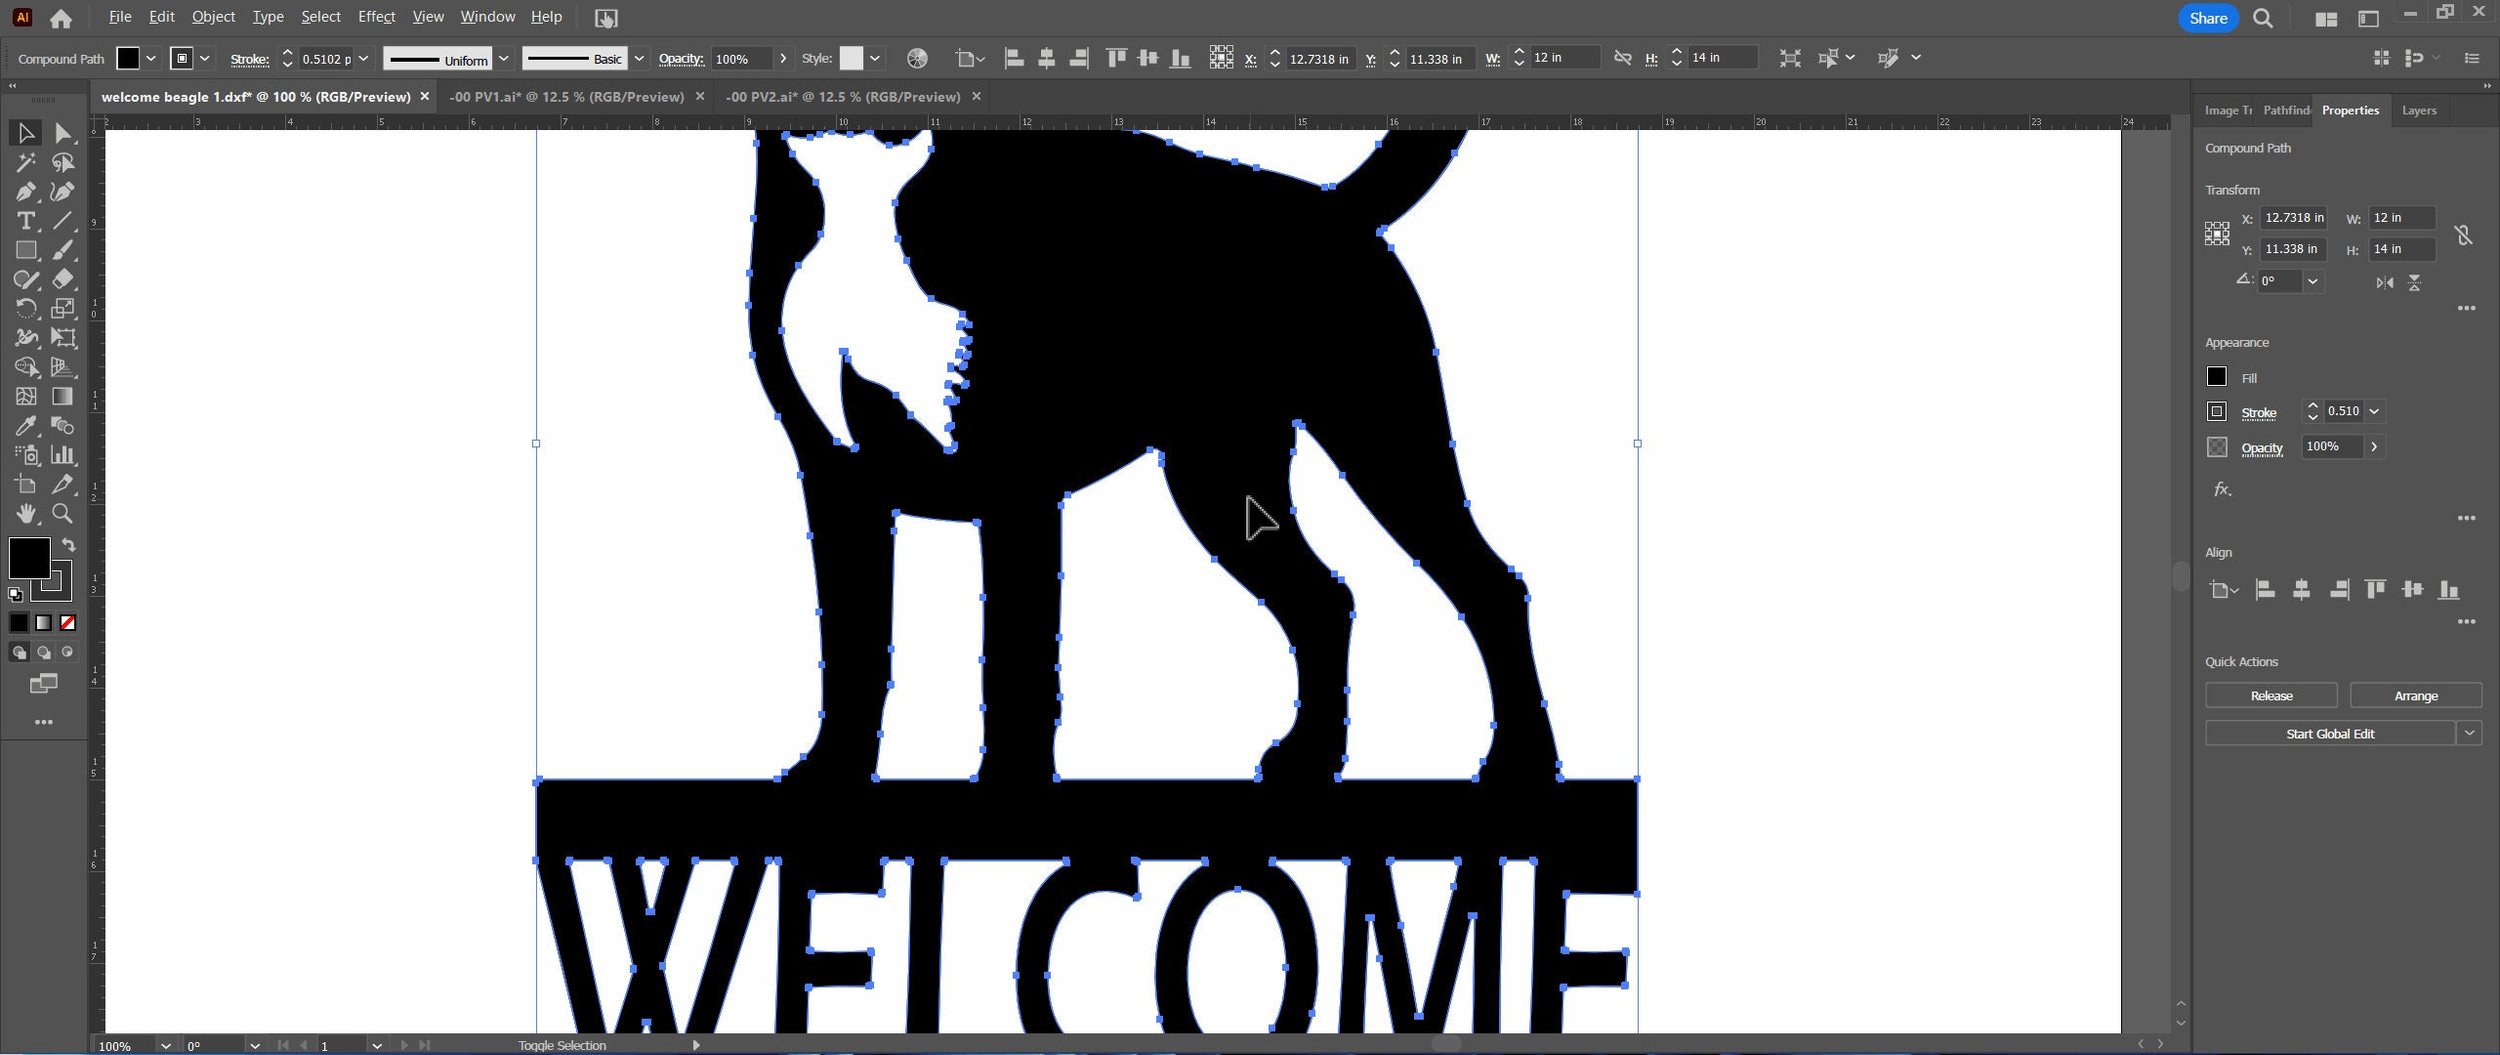The width and height of the screenshot is (2500, 1055).
Task: Enable Draw Inside mode
Action: 67,652
